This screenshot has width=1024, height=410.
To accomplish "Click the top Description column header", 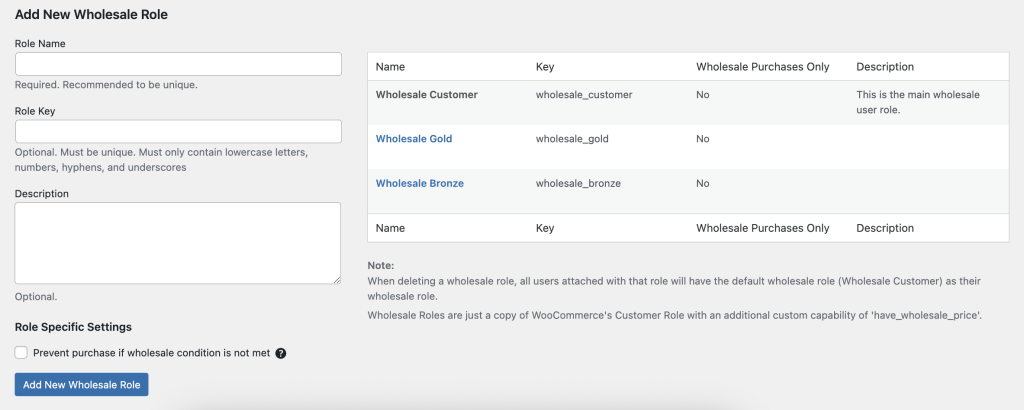I will 885,67.
